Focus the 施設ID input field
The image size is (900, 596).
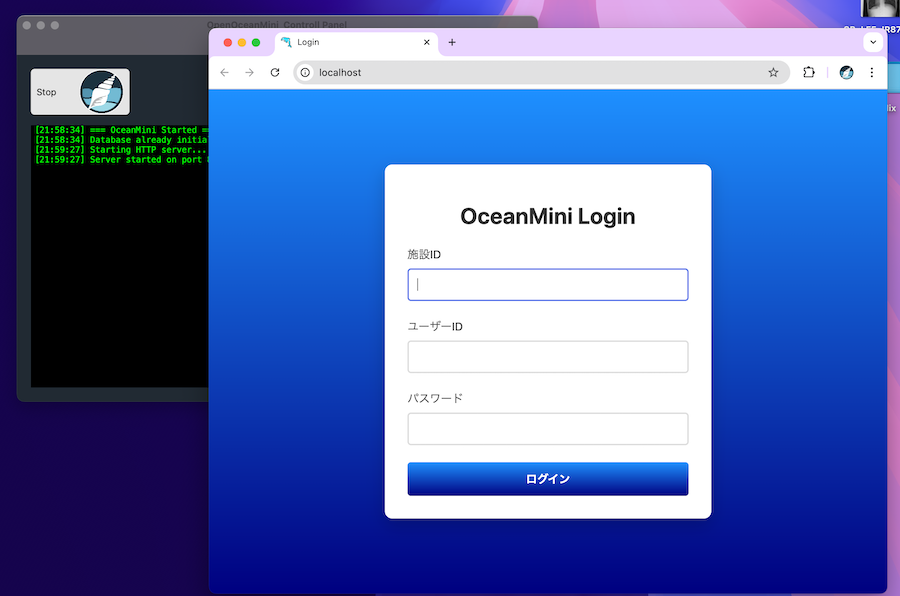(x=547, y=285)
